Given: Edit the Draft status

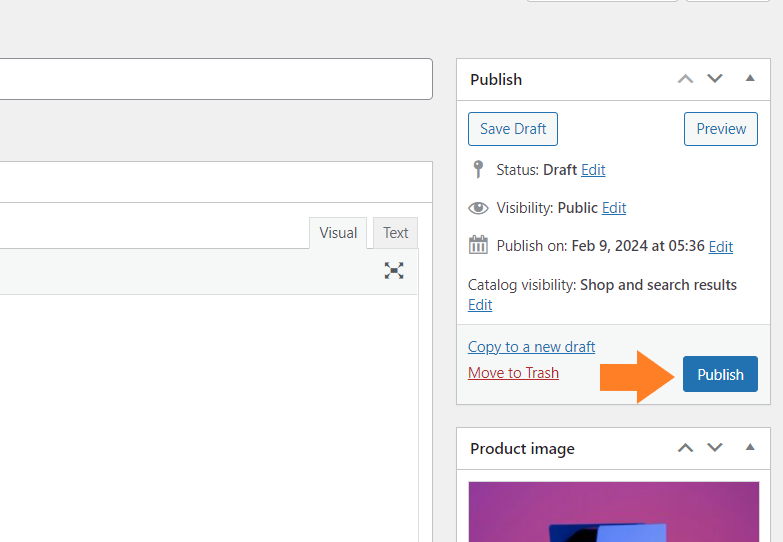Looking at the screenshot, I should [593, 170].
